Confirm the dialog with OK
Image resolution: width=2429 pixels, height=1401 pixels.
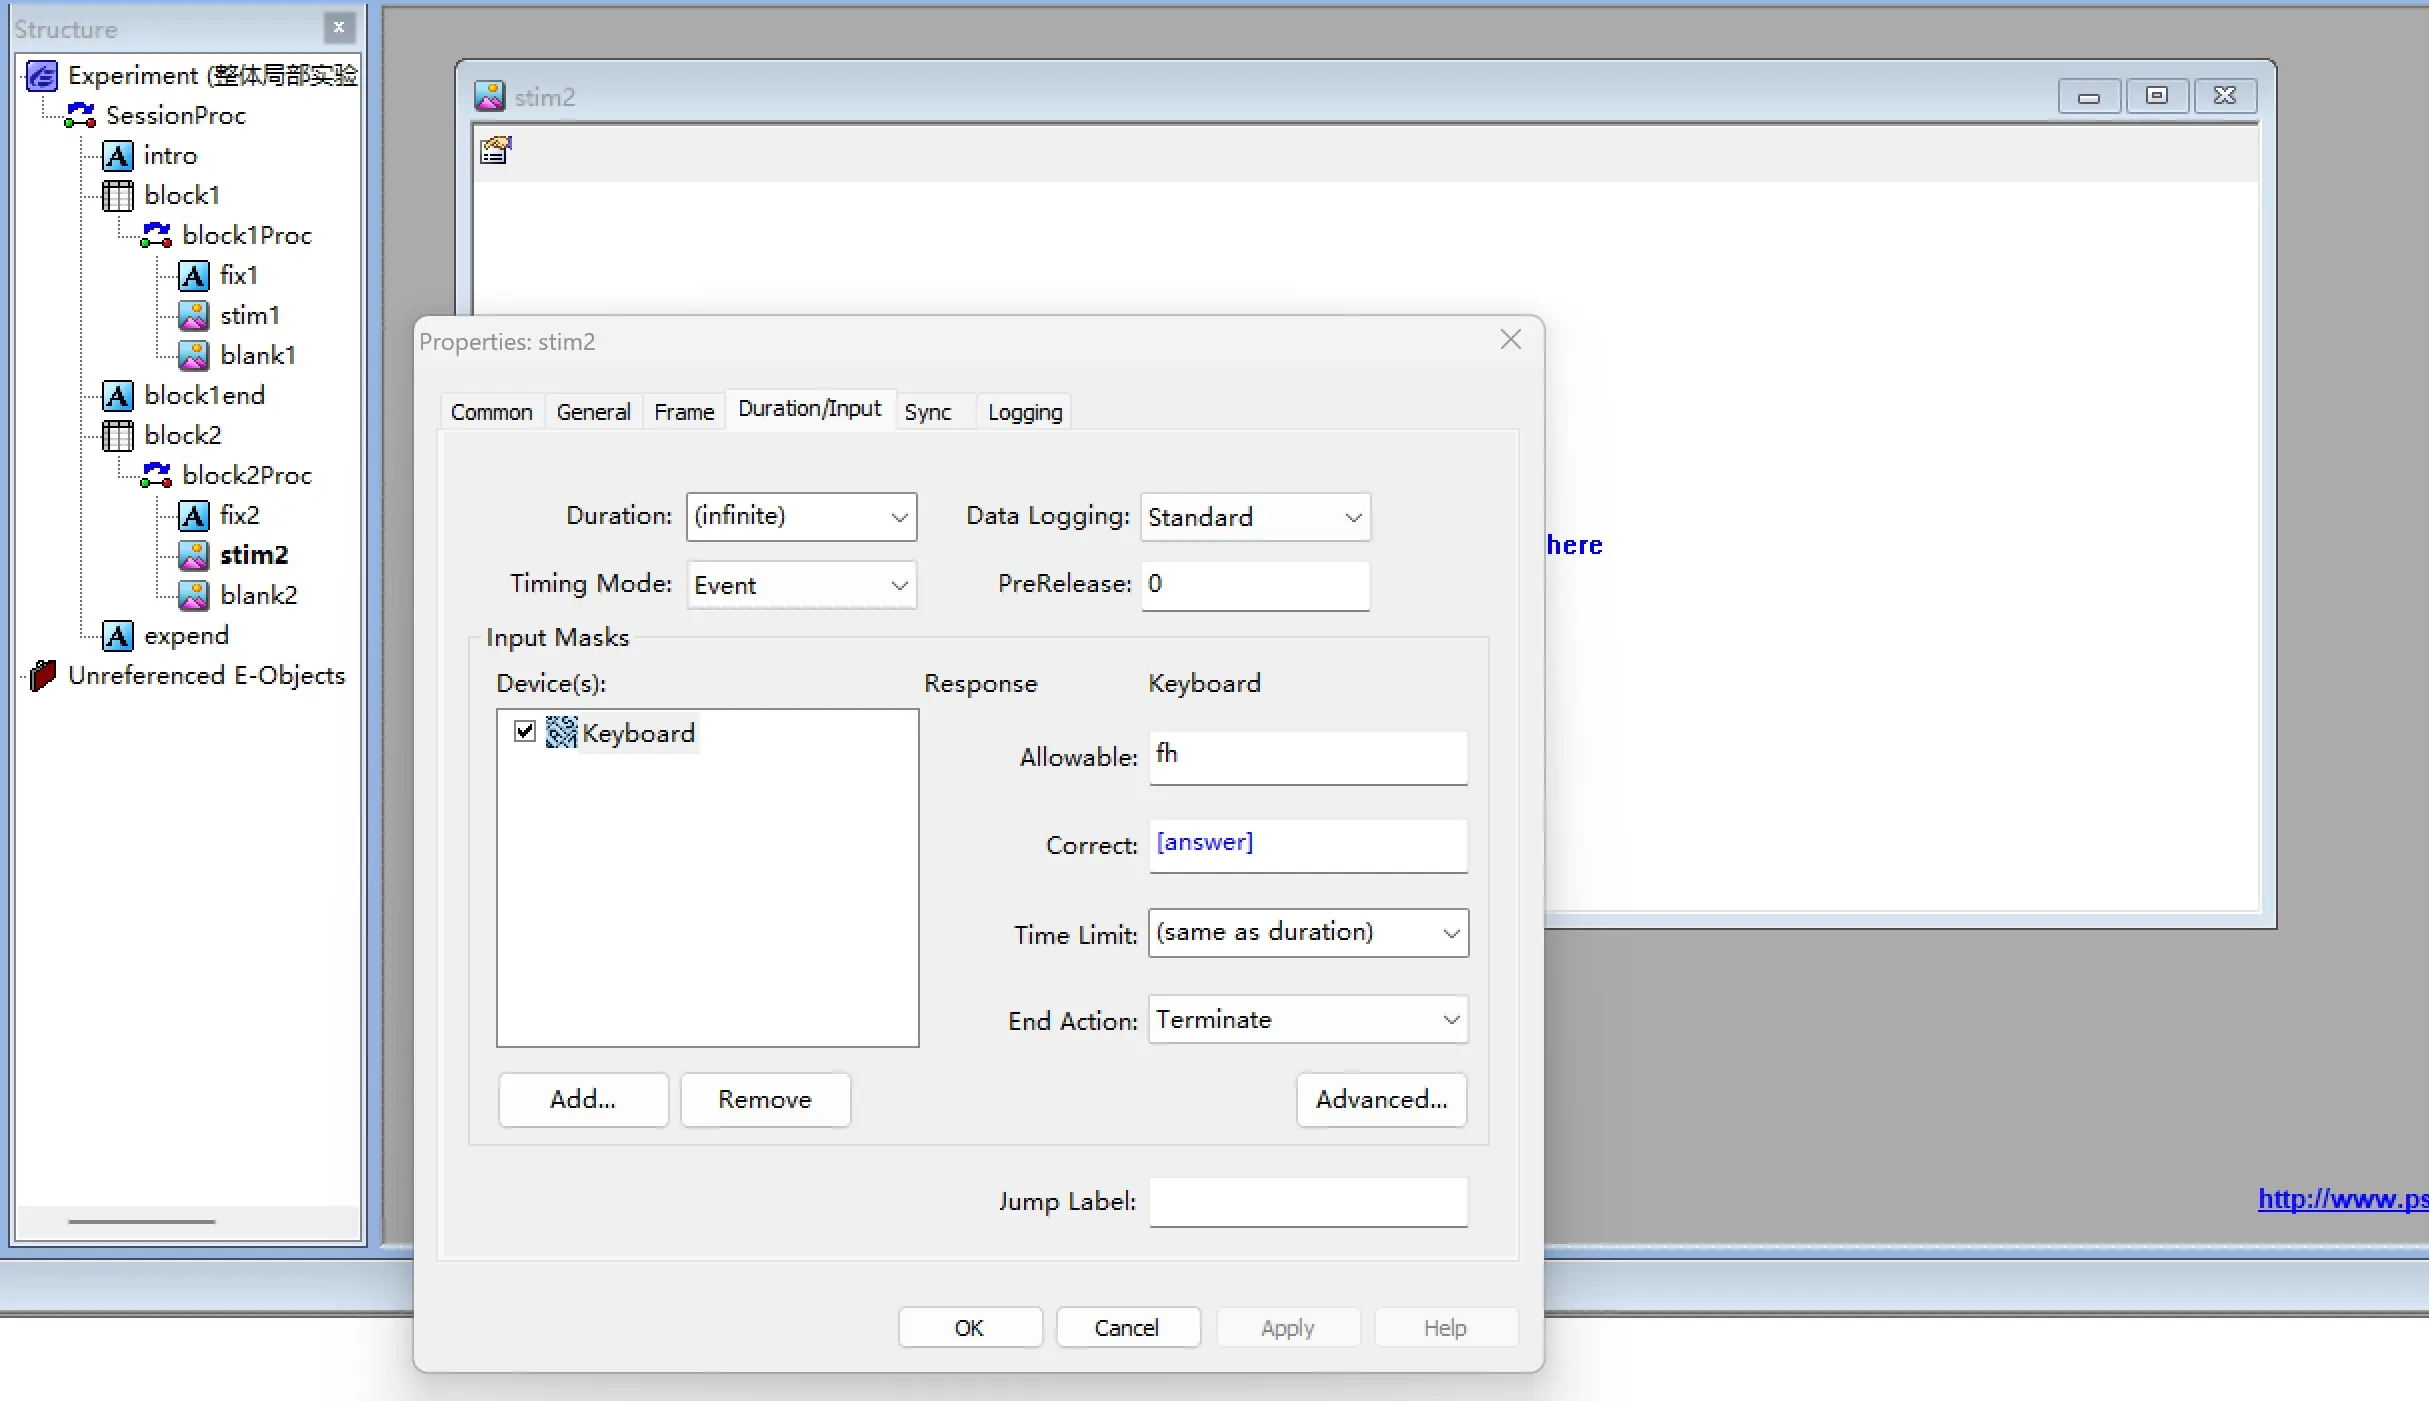click(x=970, y=1328)
